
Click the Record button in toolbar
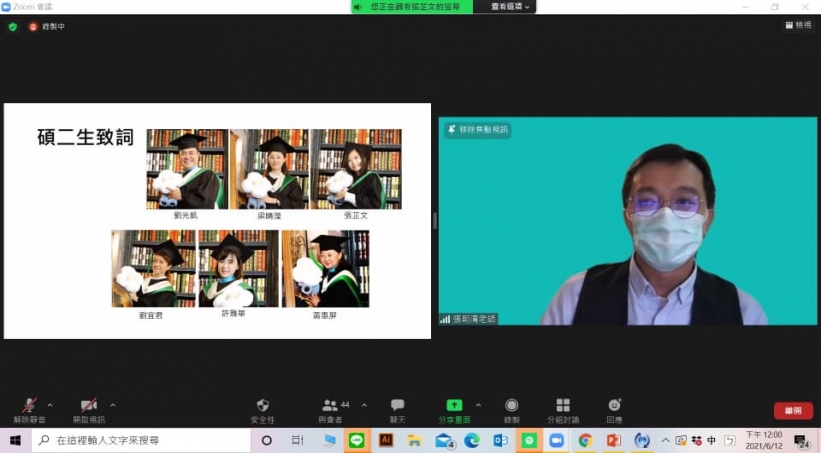(x=511, y=408)
